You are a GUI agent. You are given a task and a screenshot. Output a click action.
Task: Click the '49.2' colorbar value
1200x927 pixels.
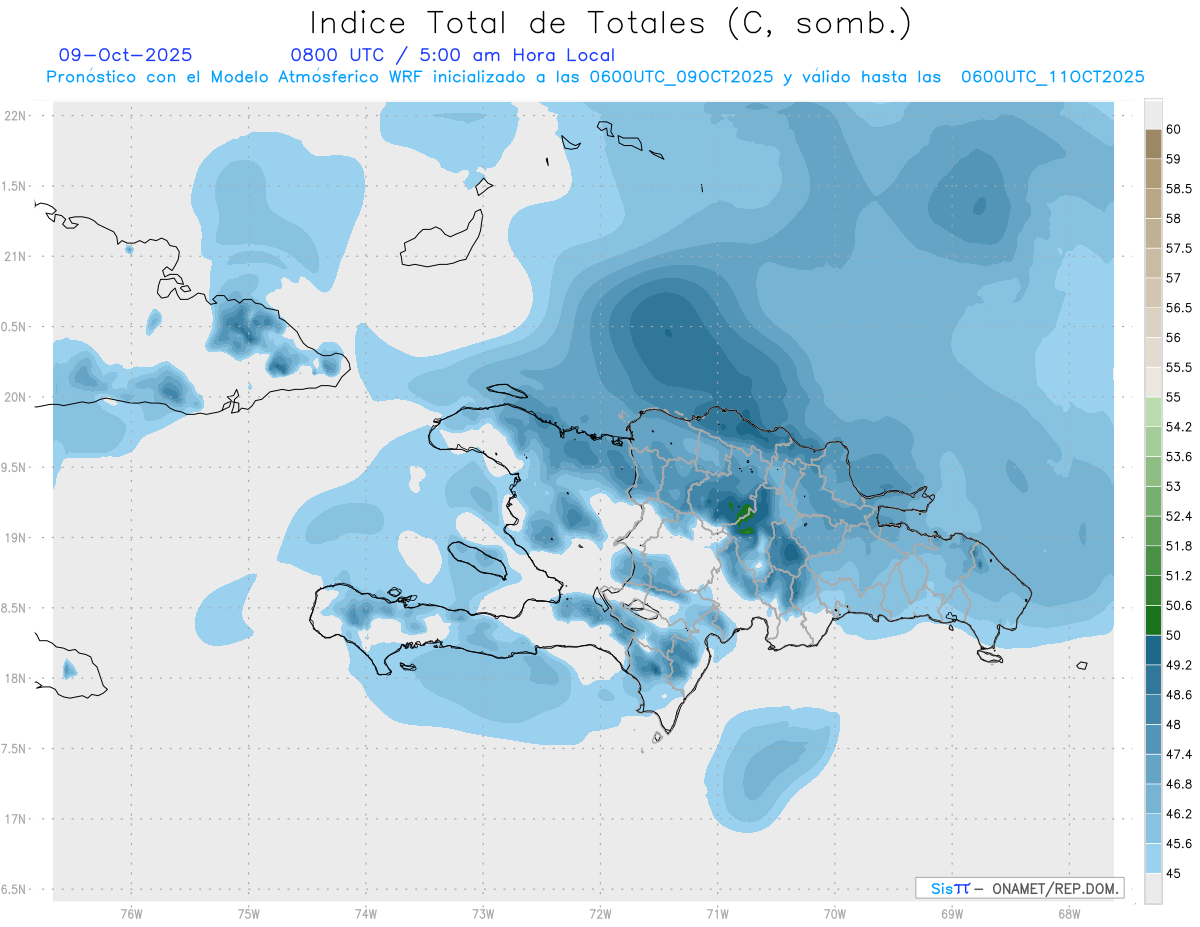pyautogui.click(x=1180, y=665)
